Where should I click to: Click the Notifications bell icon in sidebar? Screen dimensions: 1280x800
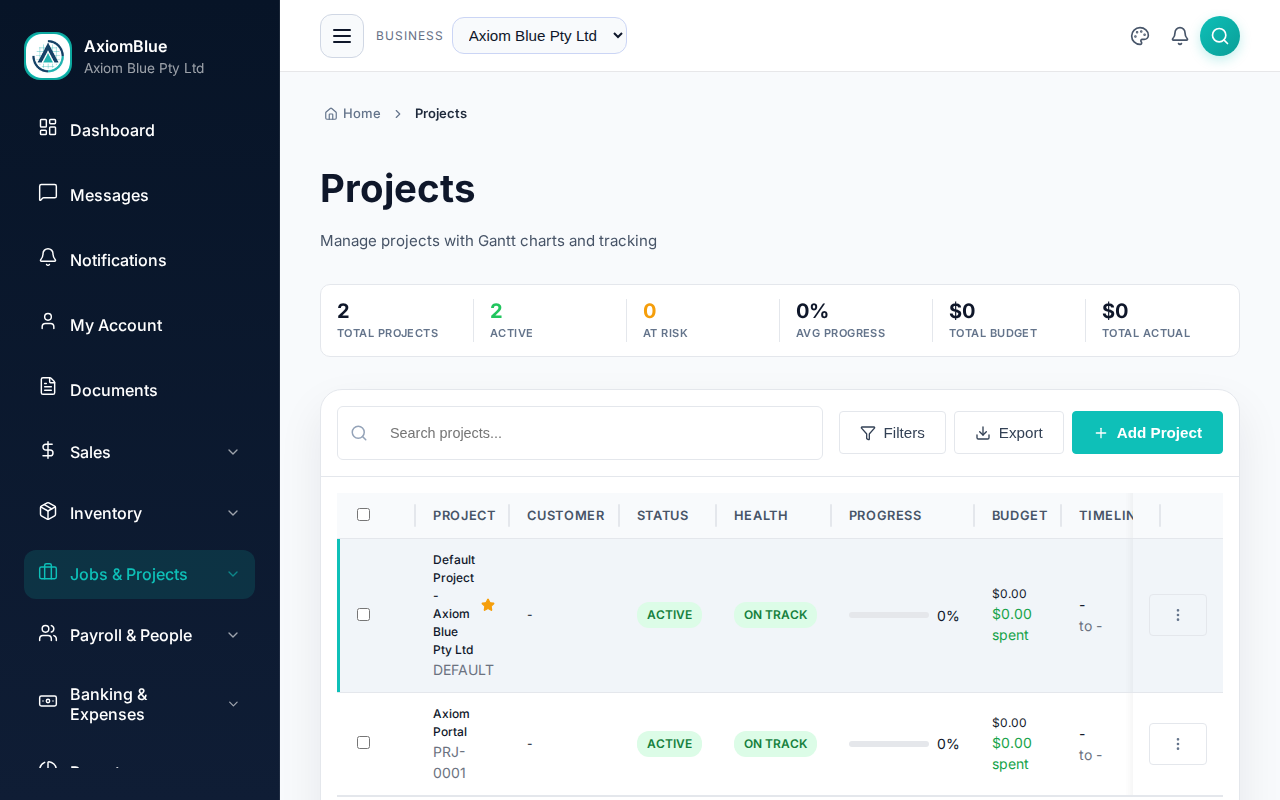[48, 257]
